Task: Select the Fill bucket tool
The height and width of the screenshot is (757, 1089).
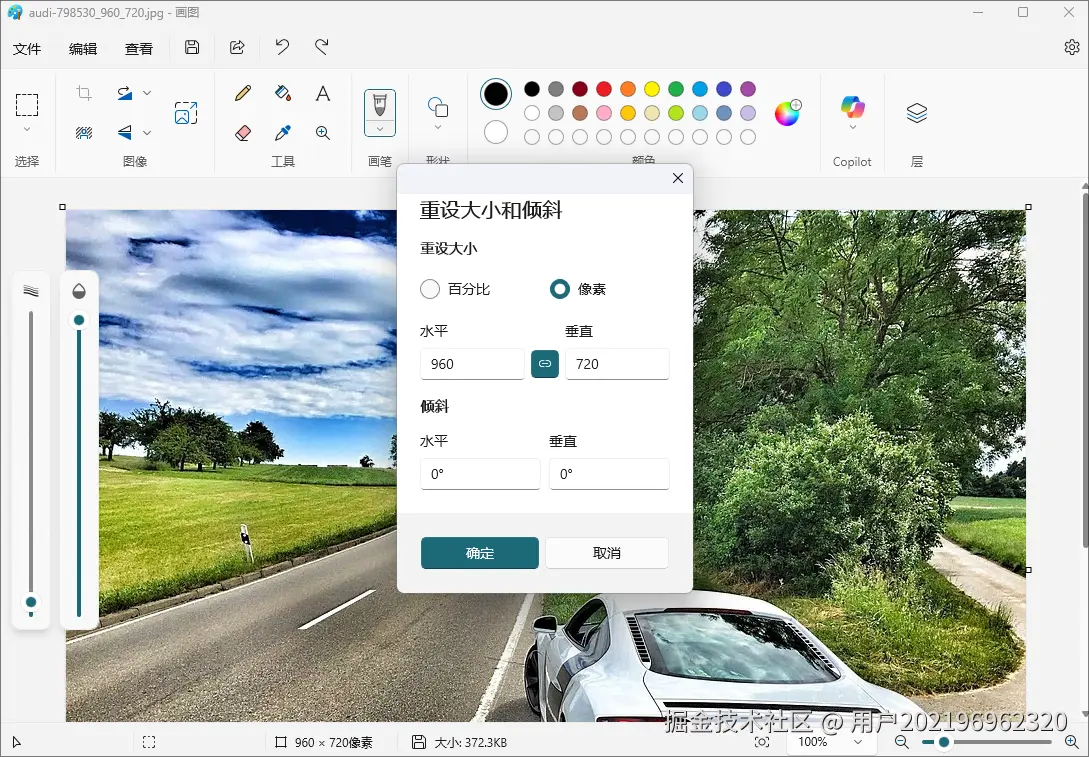Action: (x=283, y=93)
